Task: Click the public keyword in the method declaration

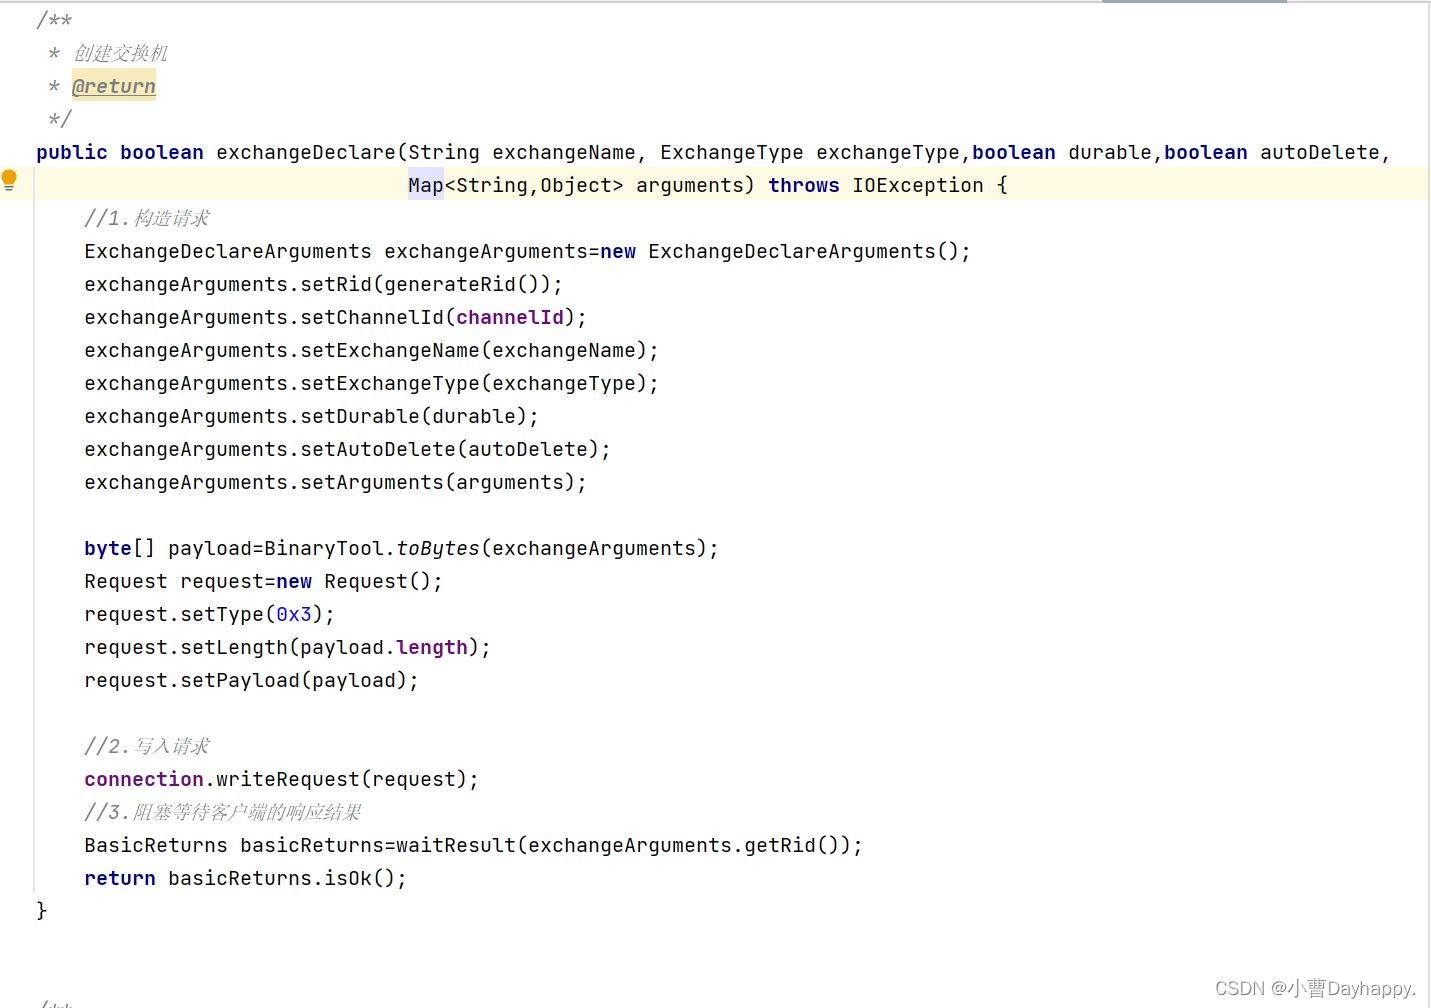Action: 72,152
